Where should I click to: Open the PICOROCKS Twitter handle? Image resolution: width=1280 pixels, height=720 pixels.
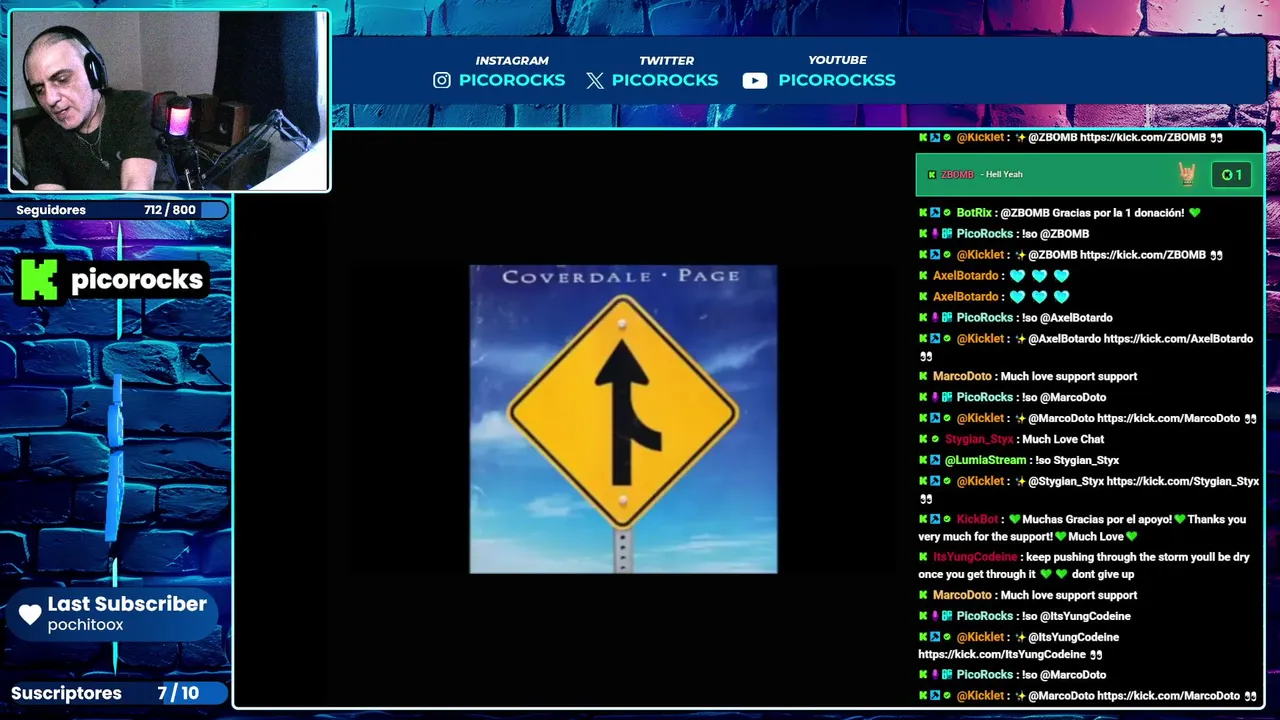(x=665, y=80)
